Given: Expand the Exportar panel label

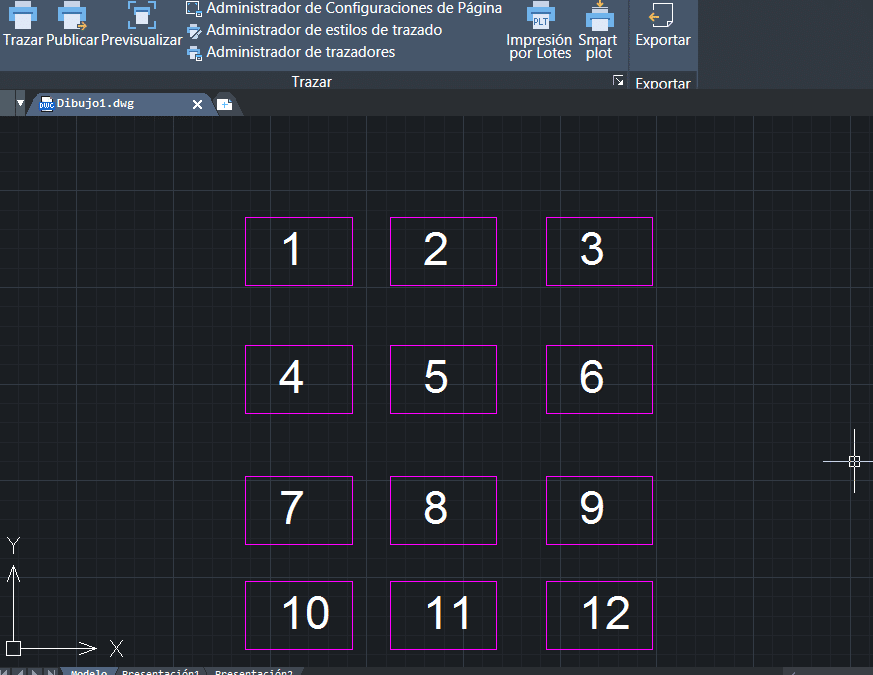Looking at the screenshot, I should coord(663,84).
